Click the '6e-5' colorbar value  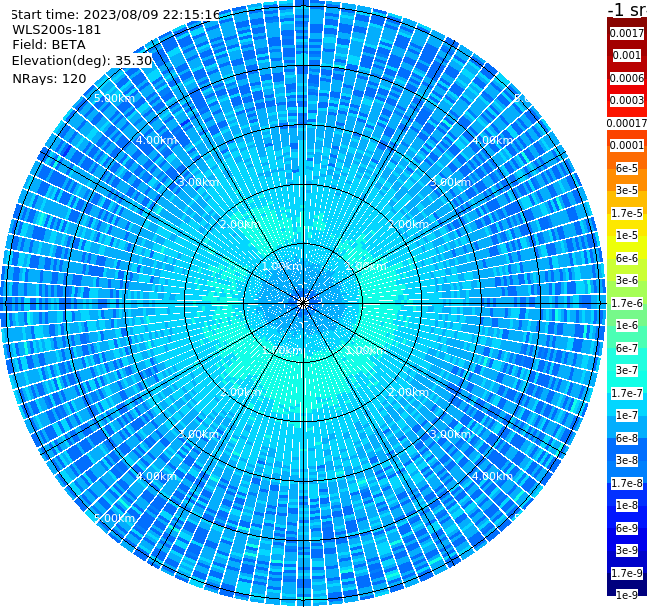tap(627, 168)
